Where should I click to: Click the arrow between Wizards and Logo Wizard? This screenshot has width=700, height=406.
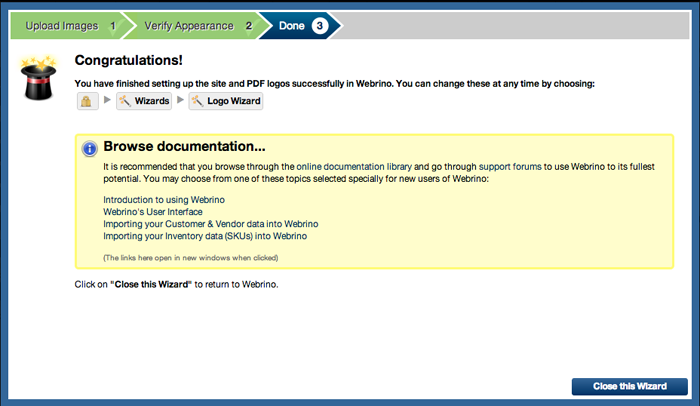pyautogui.click(x=181, y=101)
